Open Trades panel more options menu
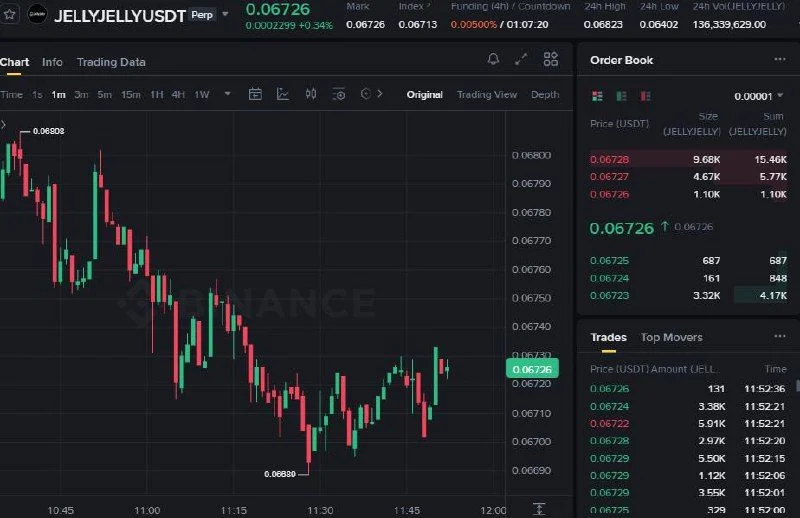 [x=780, y=336]
